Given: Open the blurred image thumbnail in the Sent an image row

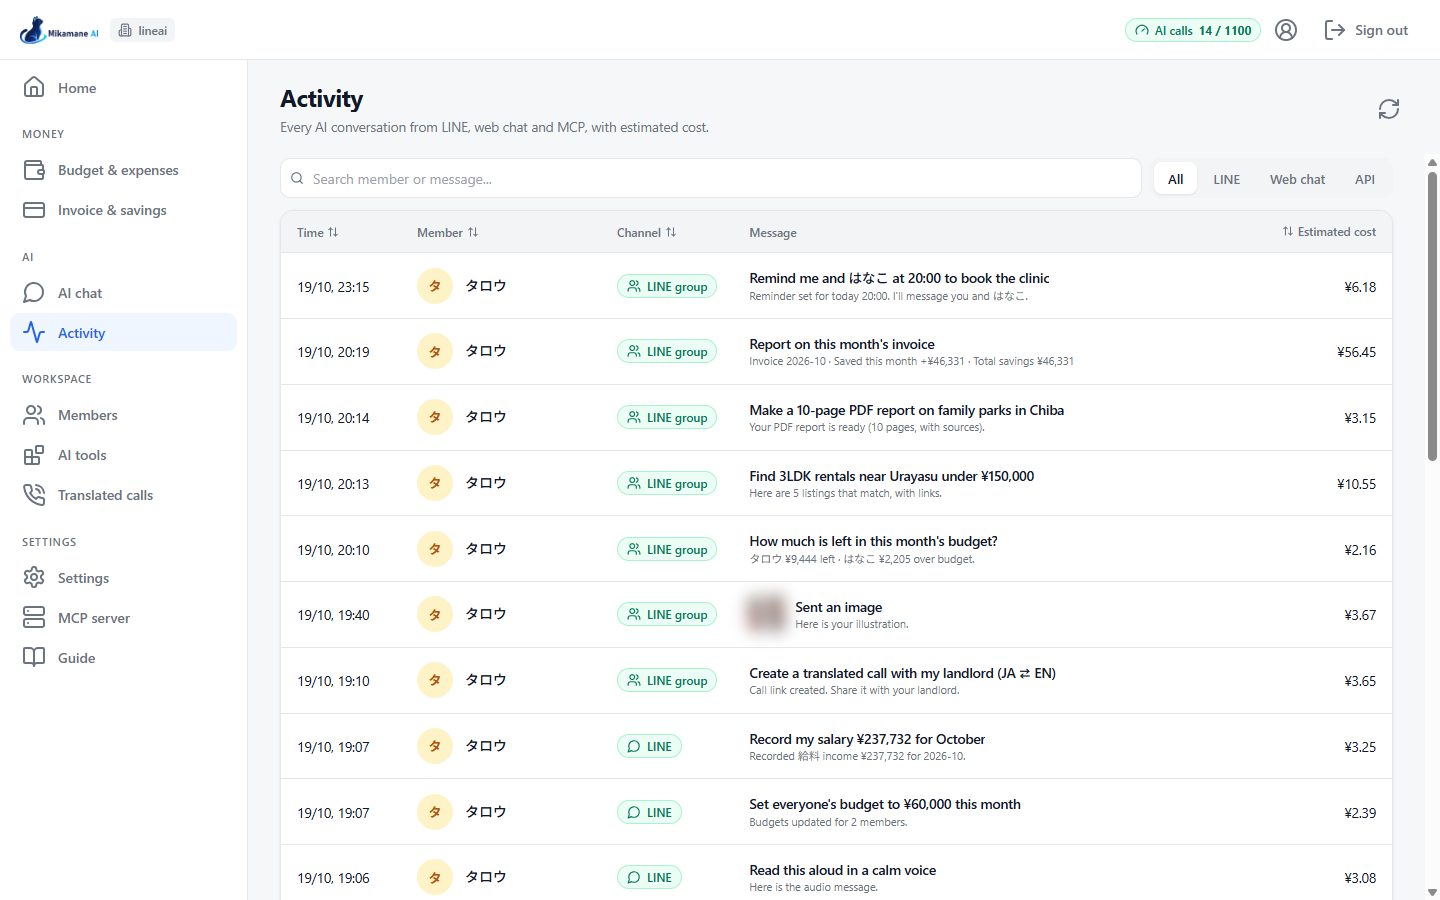Looking at the screenshot, I should pos(766,614).
